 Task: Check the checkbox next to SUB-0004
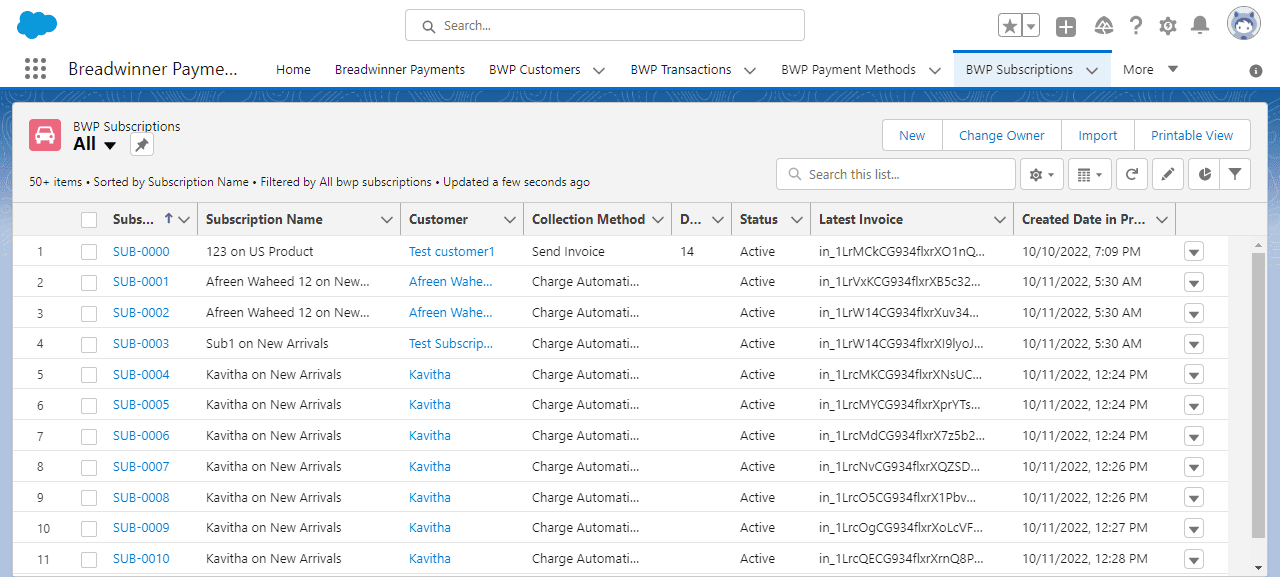pos(87,374)
